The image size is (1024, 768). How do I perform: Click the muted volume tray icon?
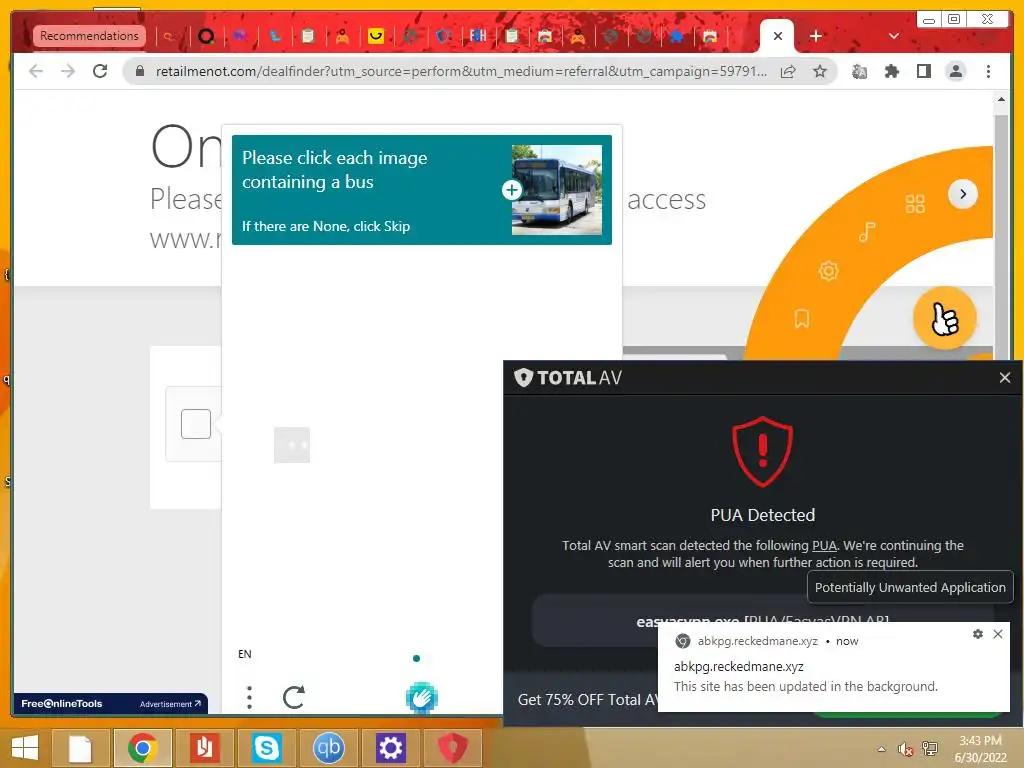[905, 749]
